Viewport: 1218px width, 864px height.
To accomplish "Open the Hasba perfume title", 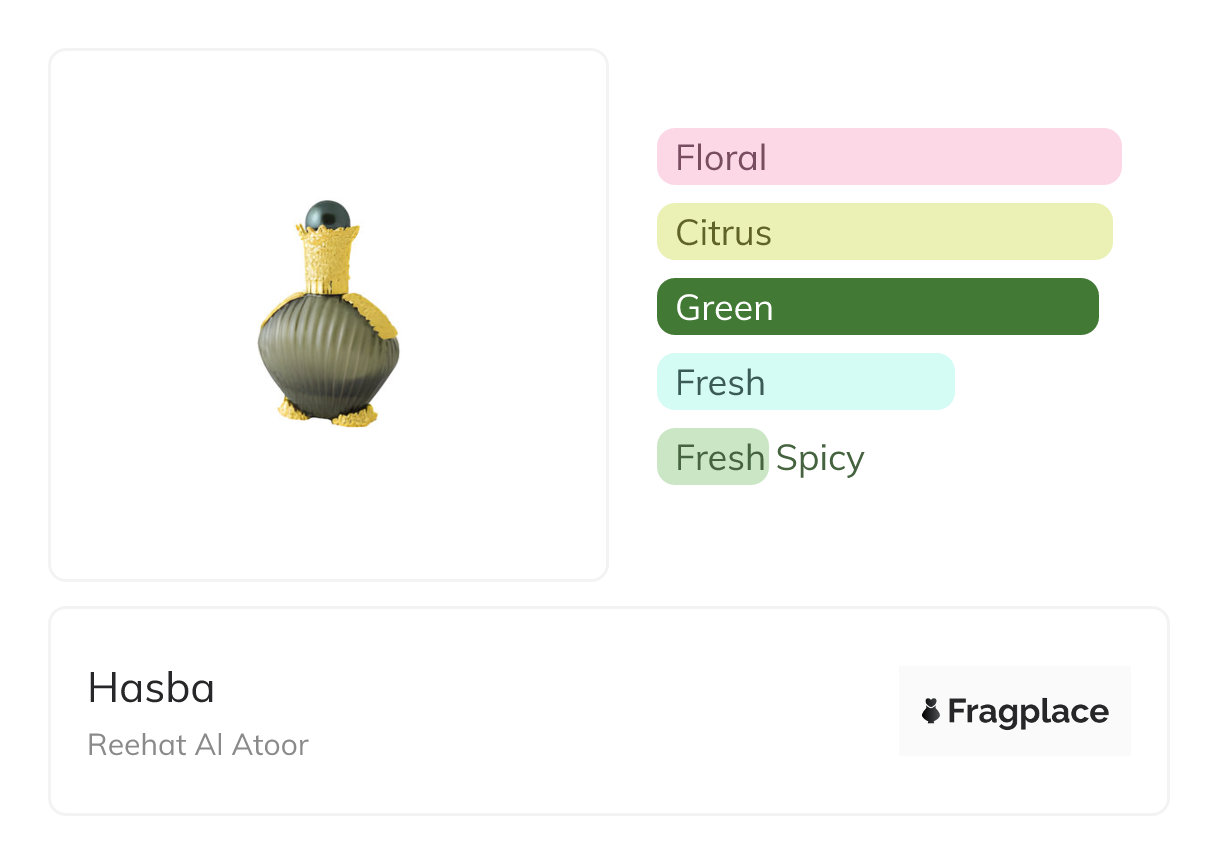I will tap(151, 688).
